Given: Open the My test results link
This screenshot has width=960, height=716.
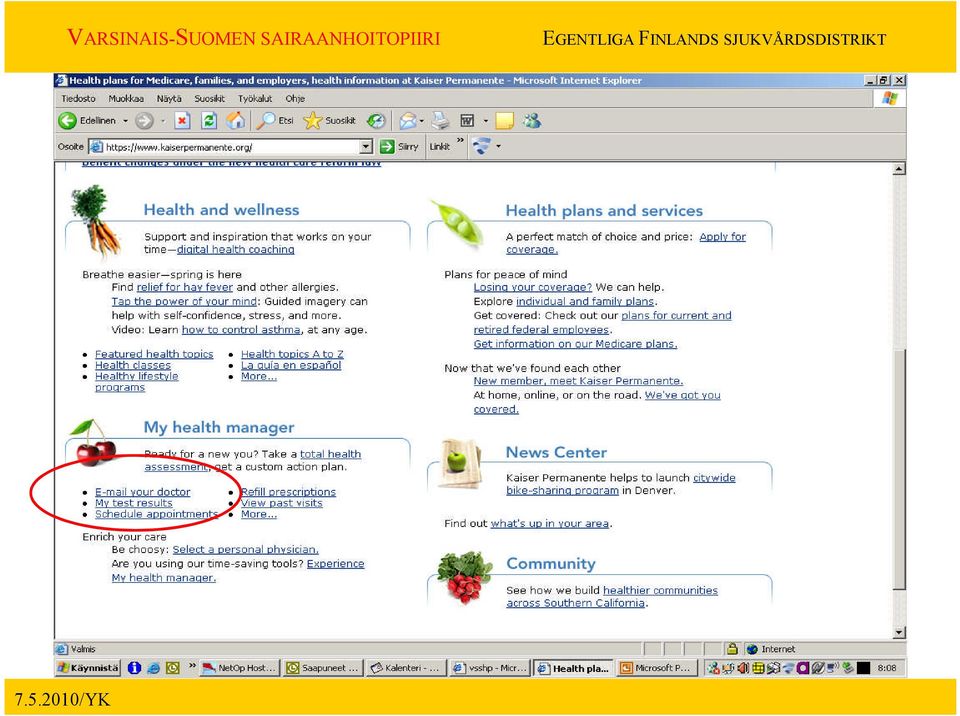Looking at the screenshot, I should (x=133, y=503).
